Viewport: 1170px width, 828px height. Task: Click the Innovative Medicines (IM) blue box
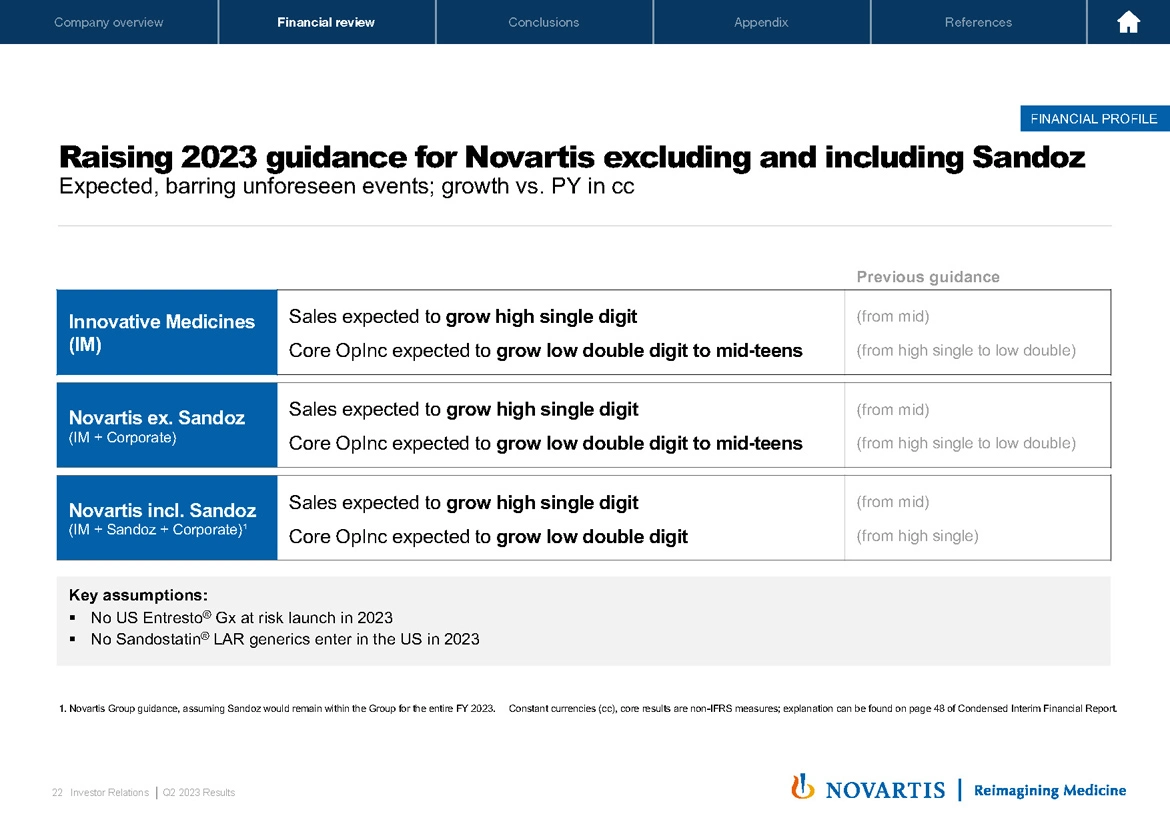[x=167, y=333]
